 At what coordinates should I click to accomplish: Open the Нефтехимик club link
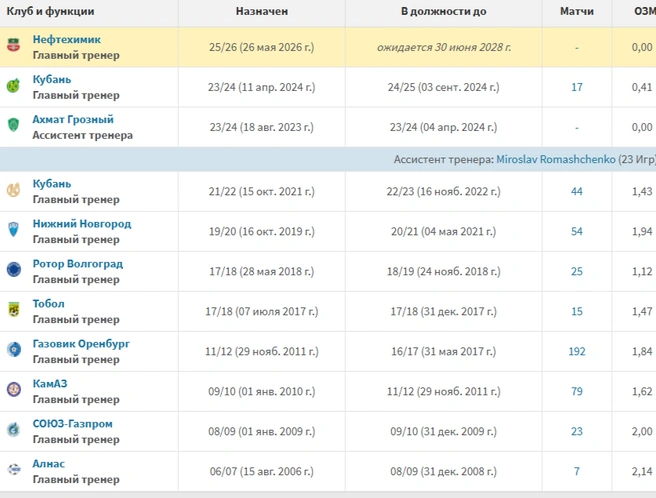67,39
